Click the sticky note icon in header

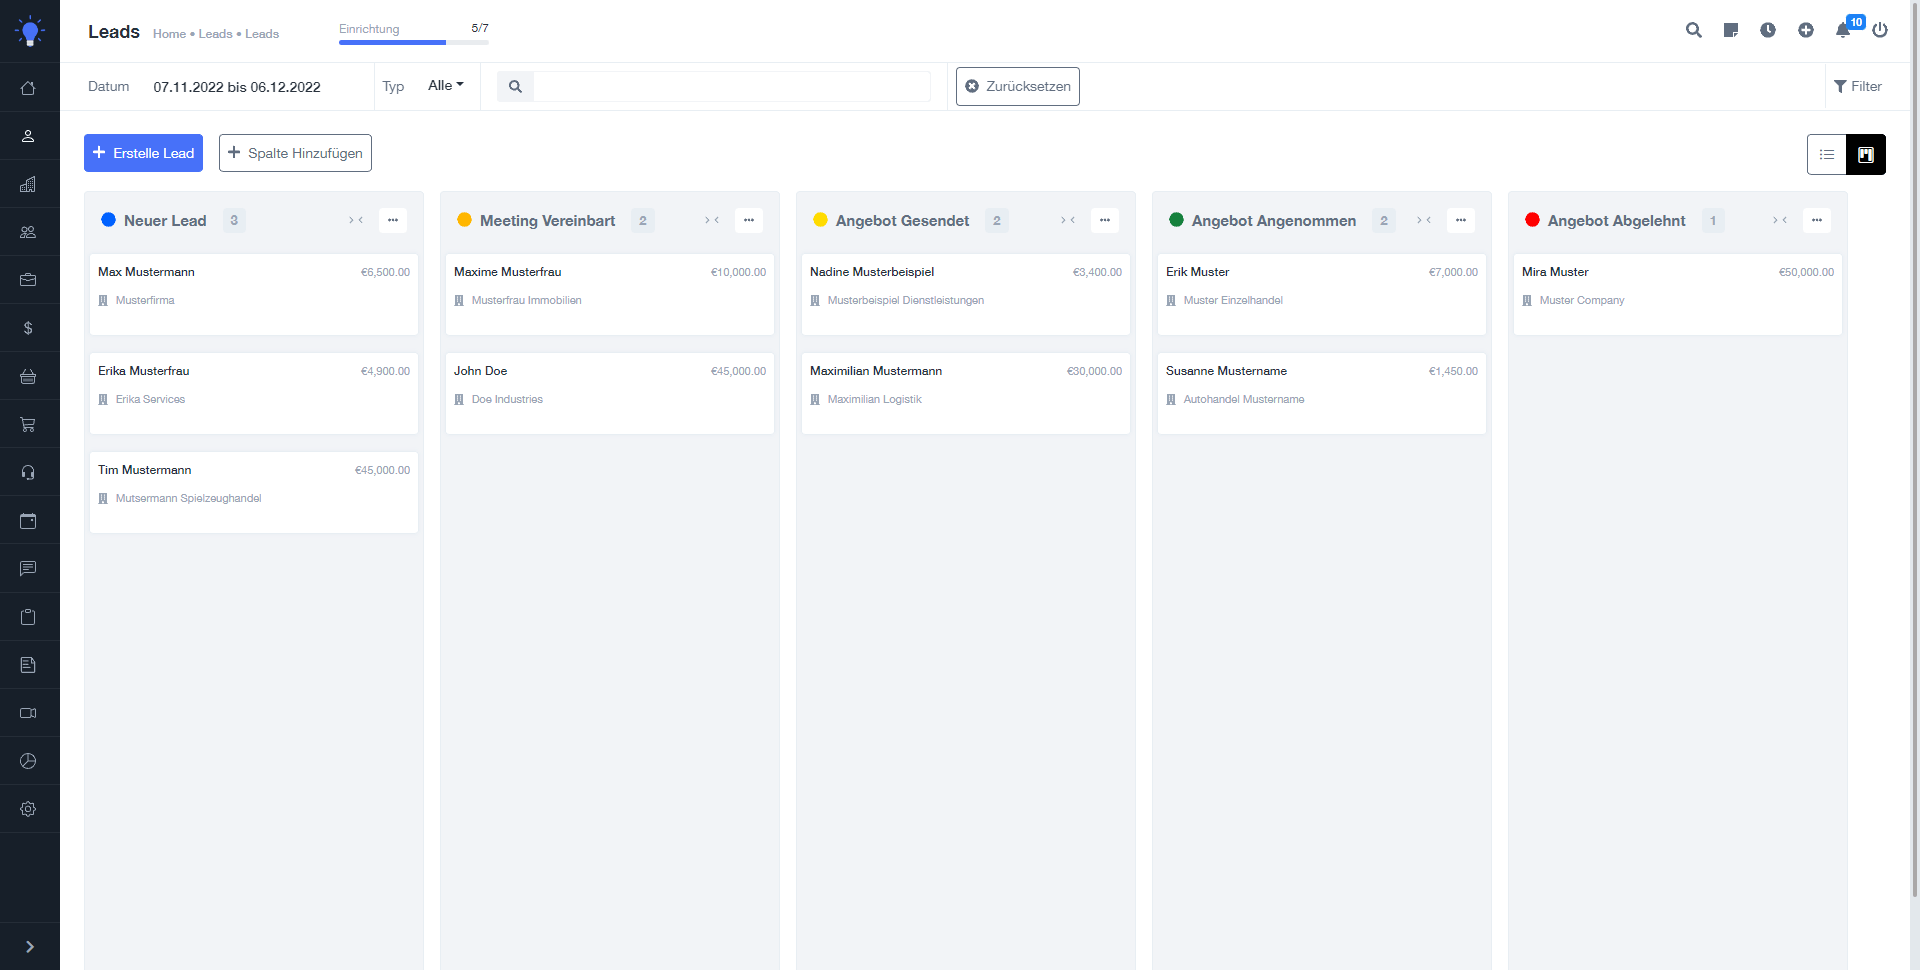tap(1730, 31)
